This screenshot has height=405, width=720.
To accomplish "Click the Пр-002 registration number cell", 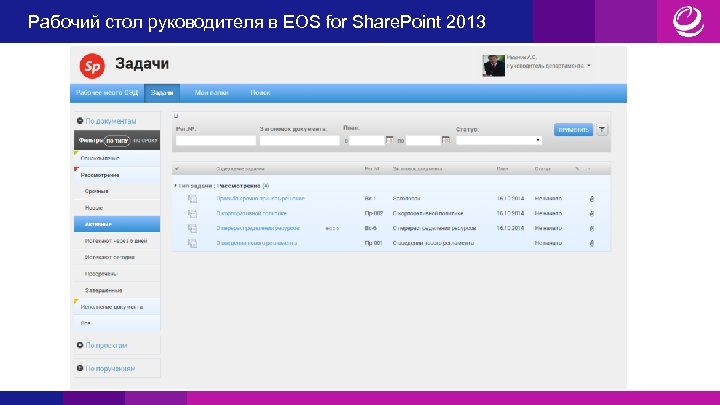I will (x=373, y=213).
